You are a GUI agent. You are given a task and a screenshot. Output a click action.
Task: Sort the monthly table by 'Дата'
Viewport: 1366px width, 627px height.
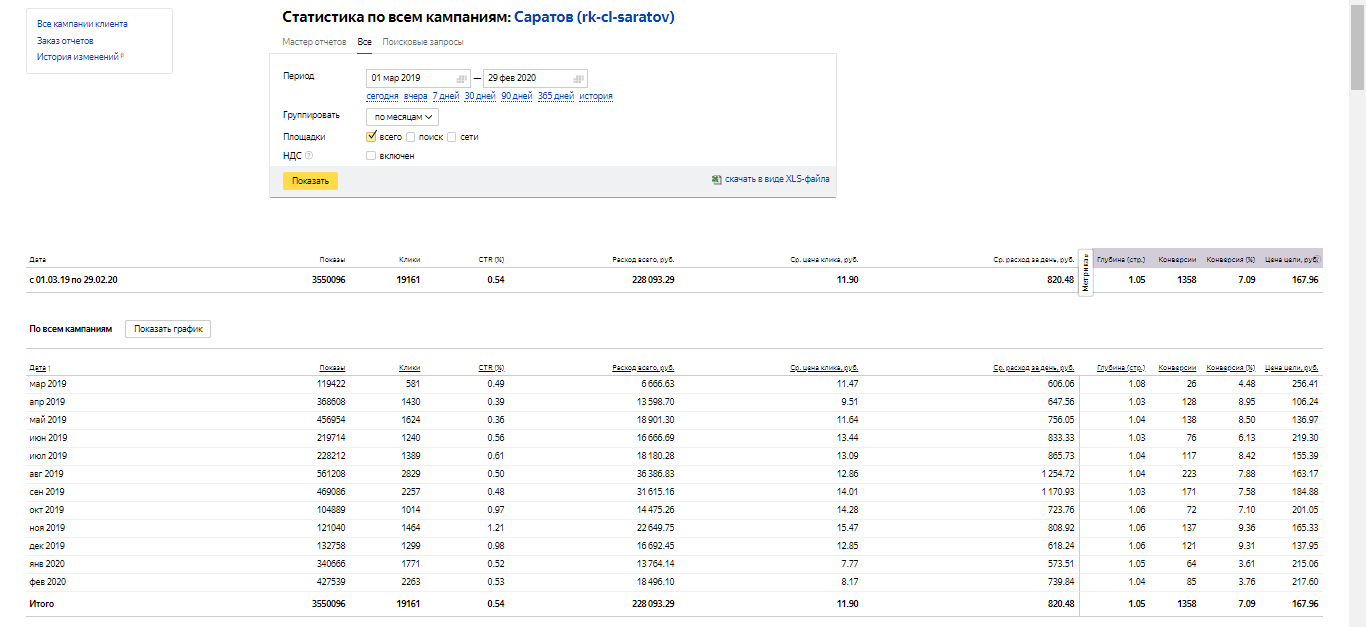(39, 368)
